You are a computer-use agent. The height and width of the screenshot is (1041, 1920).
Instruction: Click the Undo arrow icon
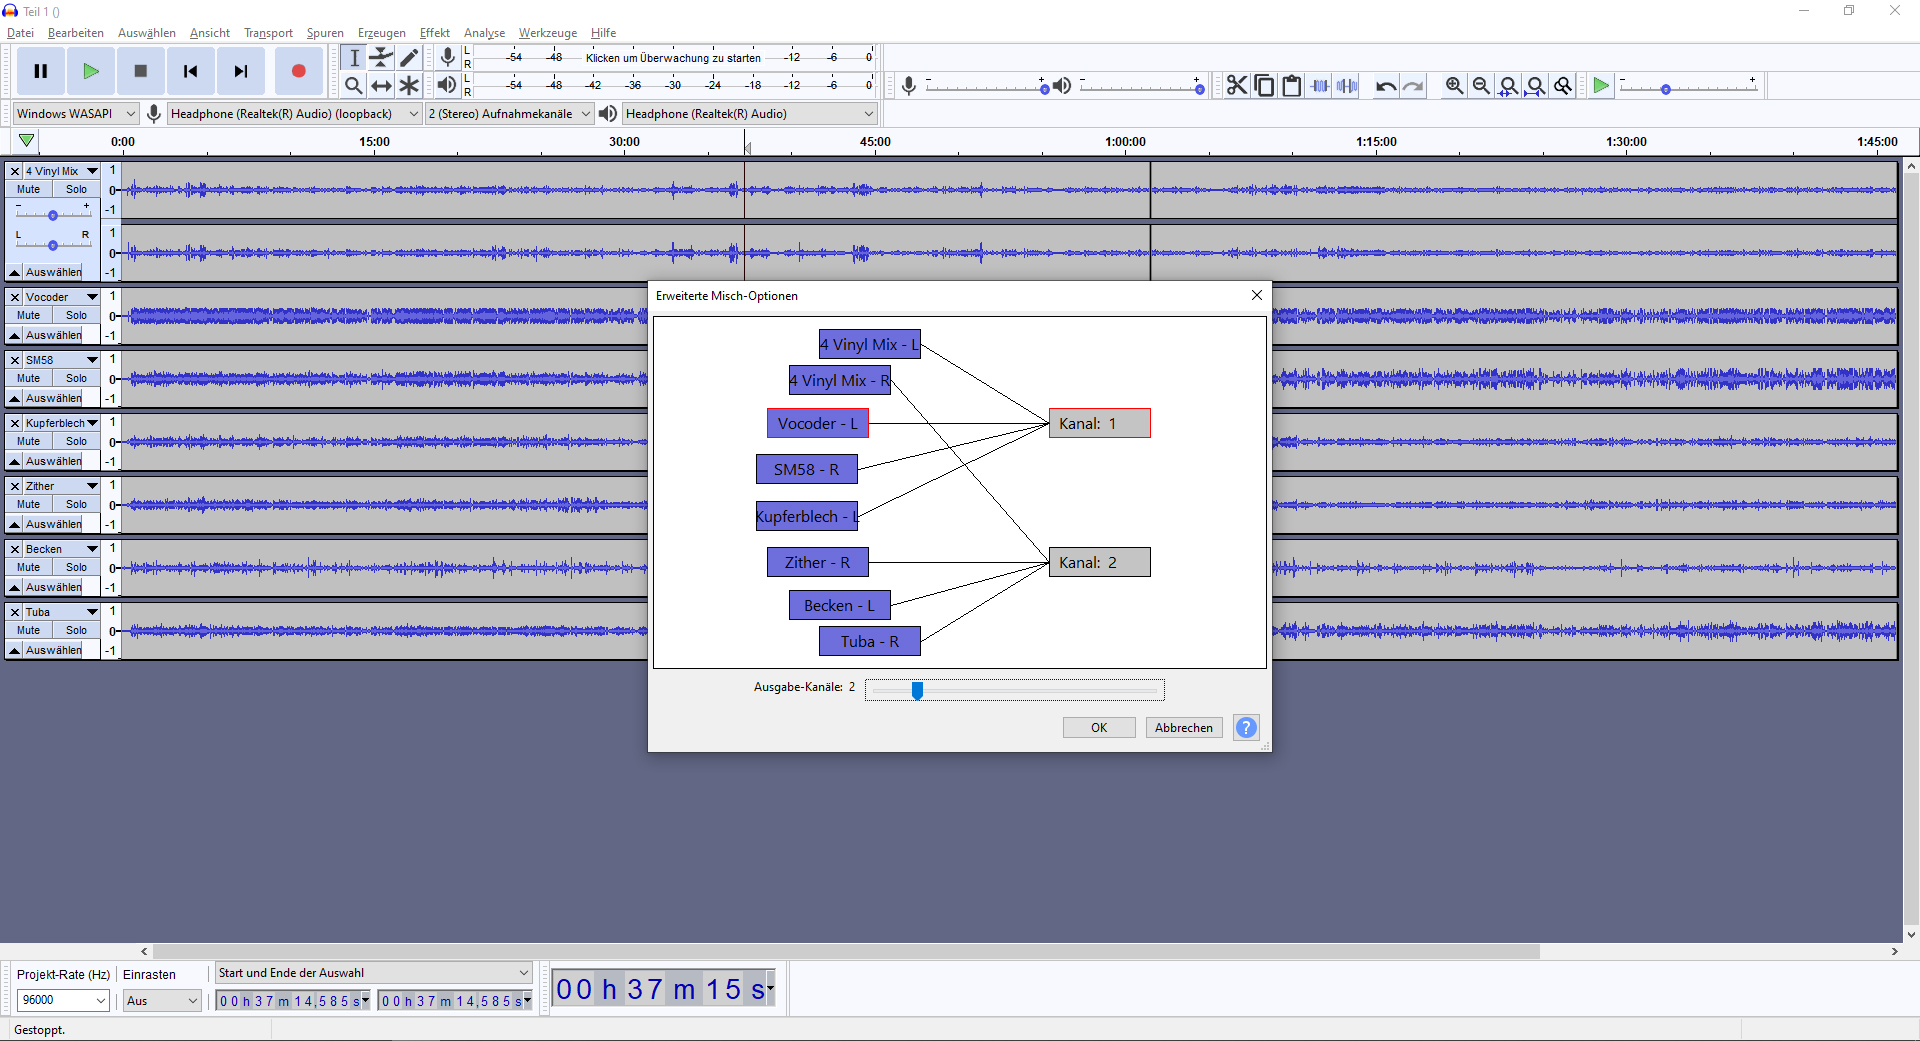click(x=1385, y=86)
